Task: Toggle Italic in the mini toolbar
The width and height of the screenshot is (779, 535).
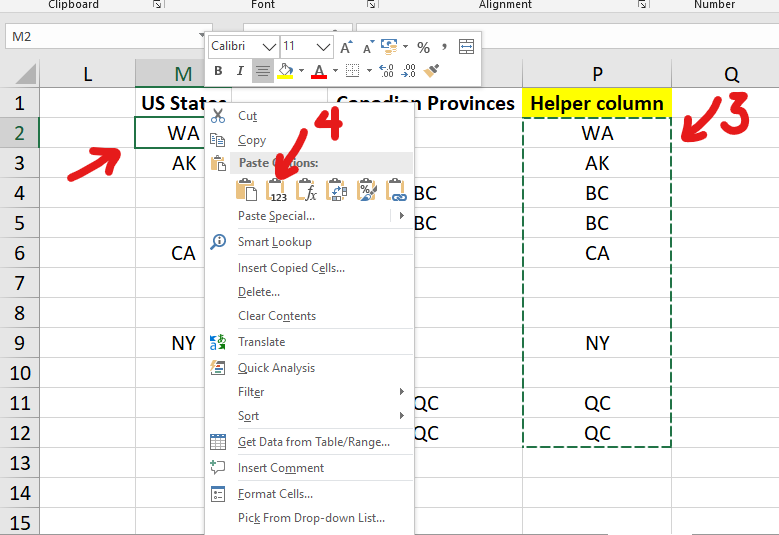Action: coord(240,71)
